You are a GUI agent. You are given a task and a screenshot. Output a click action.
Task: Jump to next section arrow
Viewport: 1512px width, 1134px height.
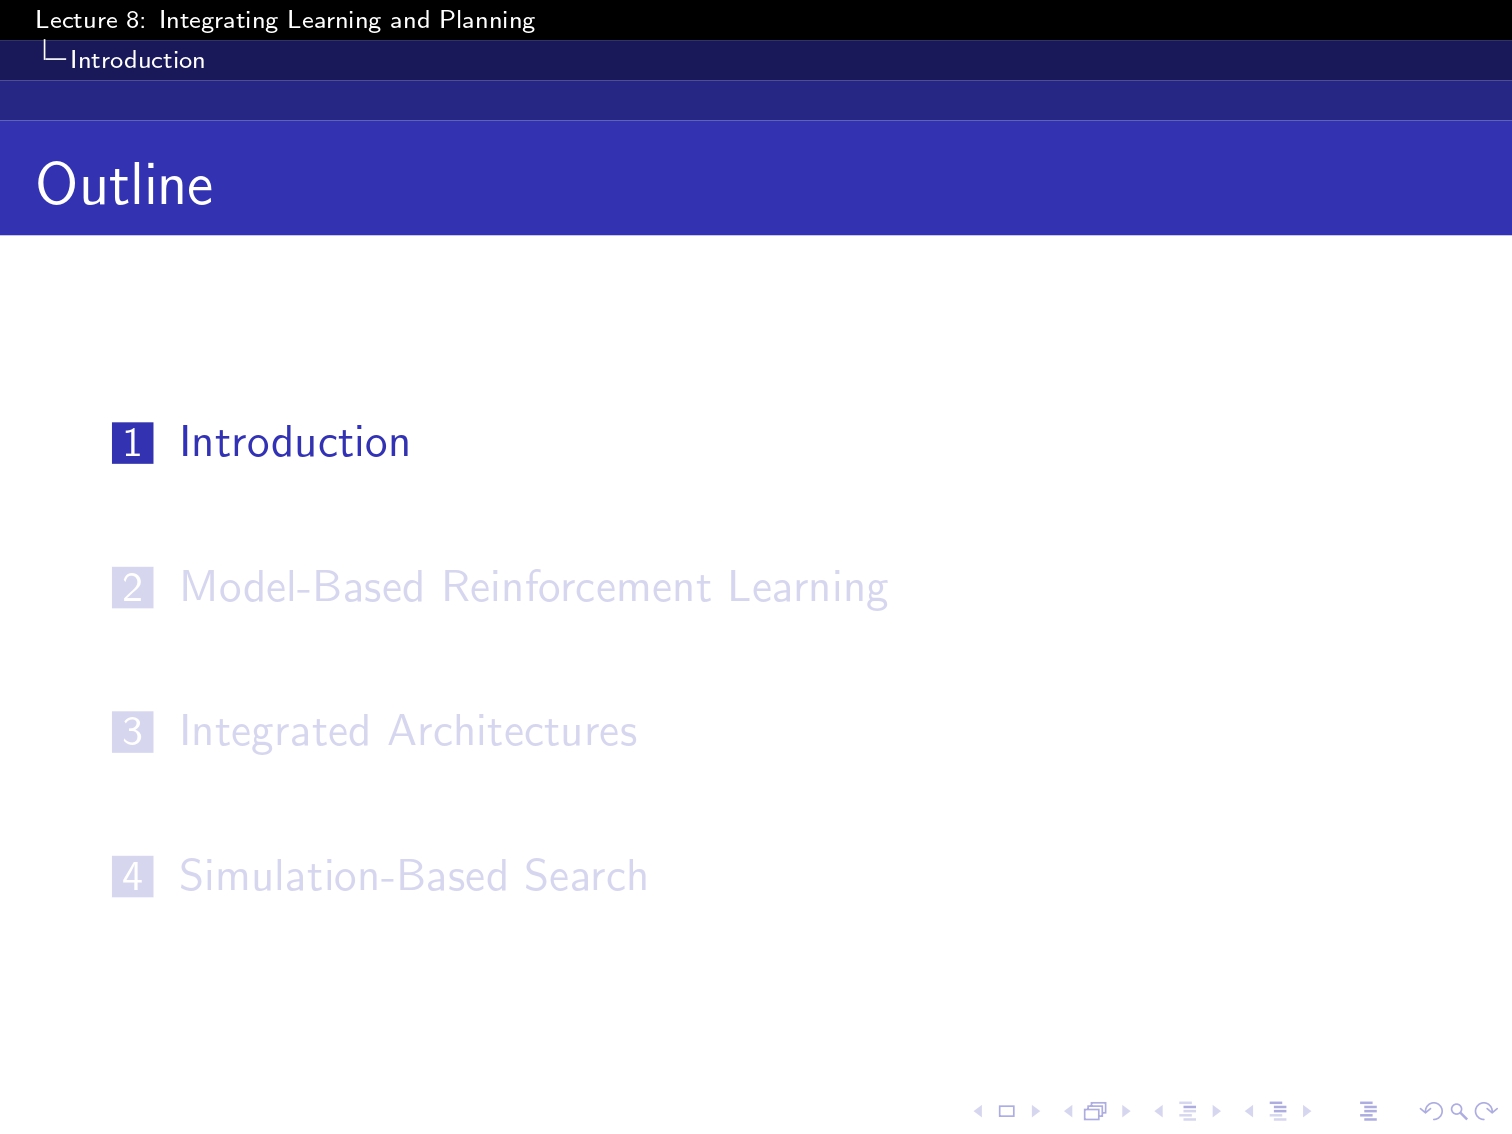(1307, 1111)
